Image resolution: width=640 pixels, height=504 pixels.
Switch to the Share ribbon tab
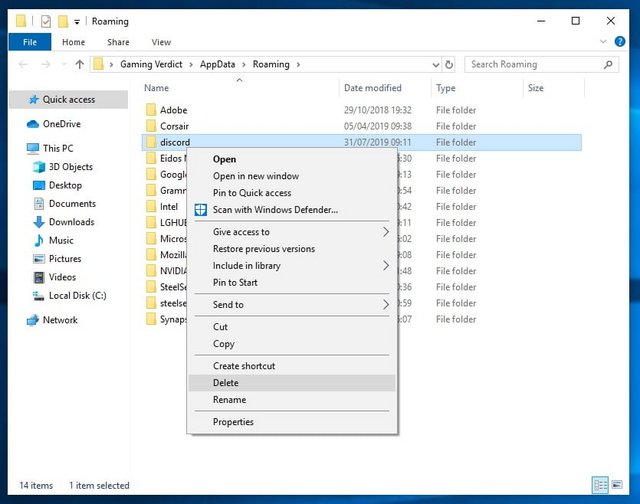[118, 42]
